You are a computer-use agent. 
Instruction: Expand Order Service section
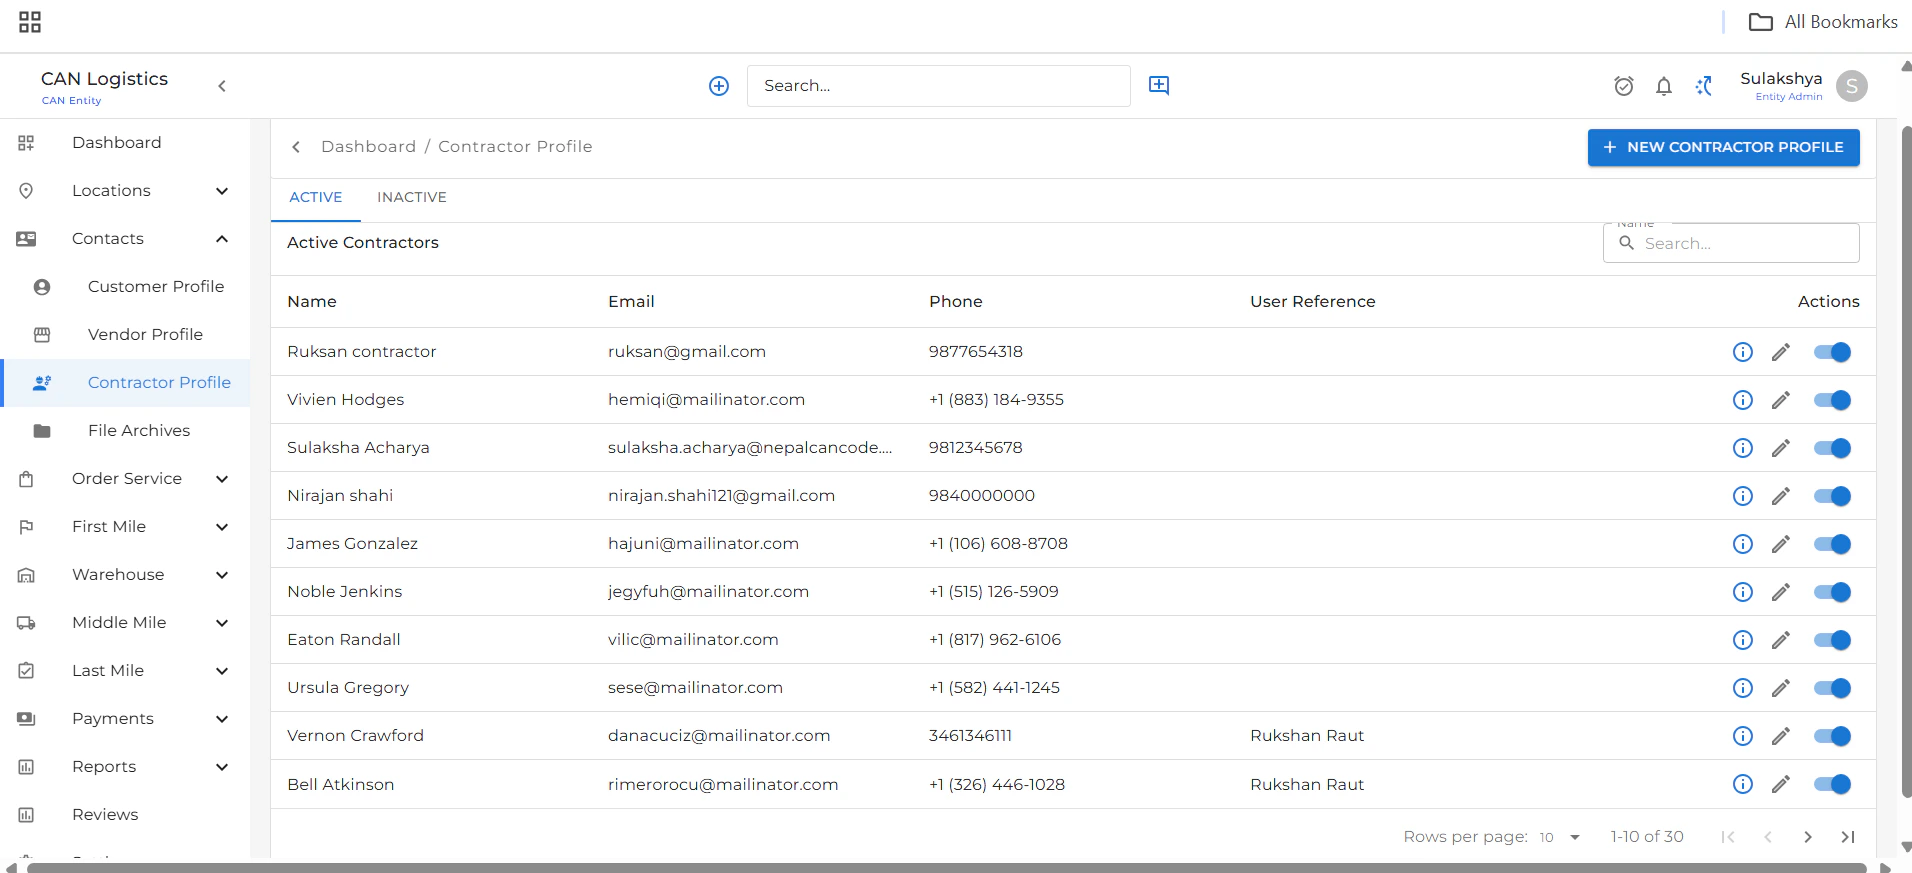coord(125,479)
